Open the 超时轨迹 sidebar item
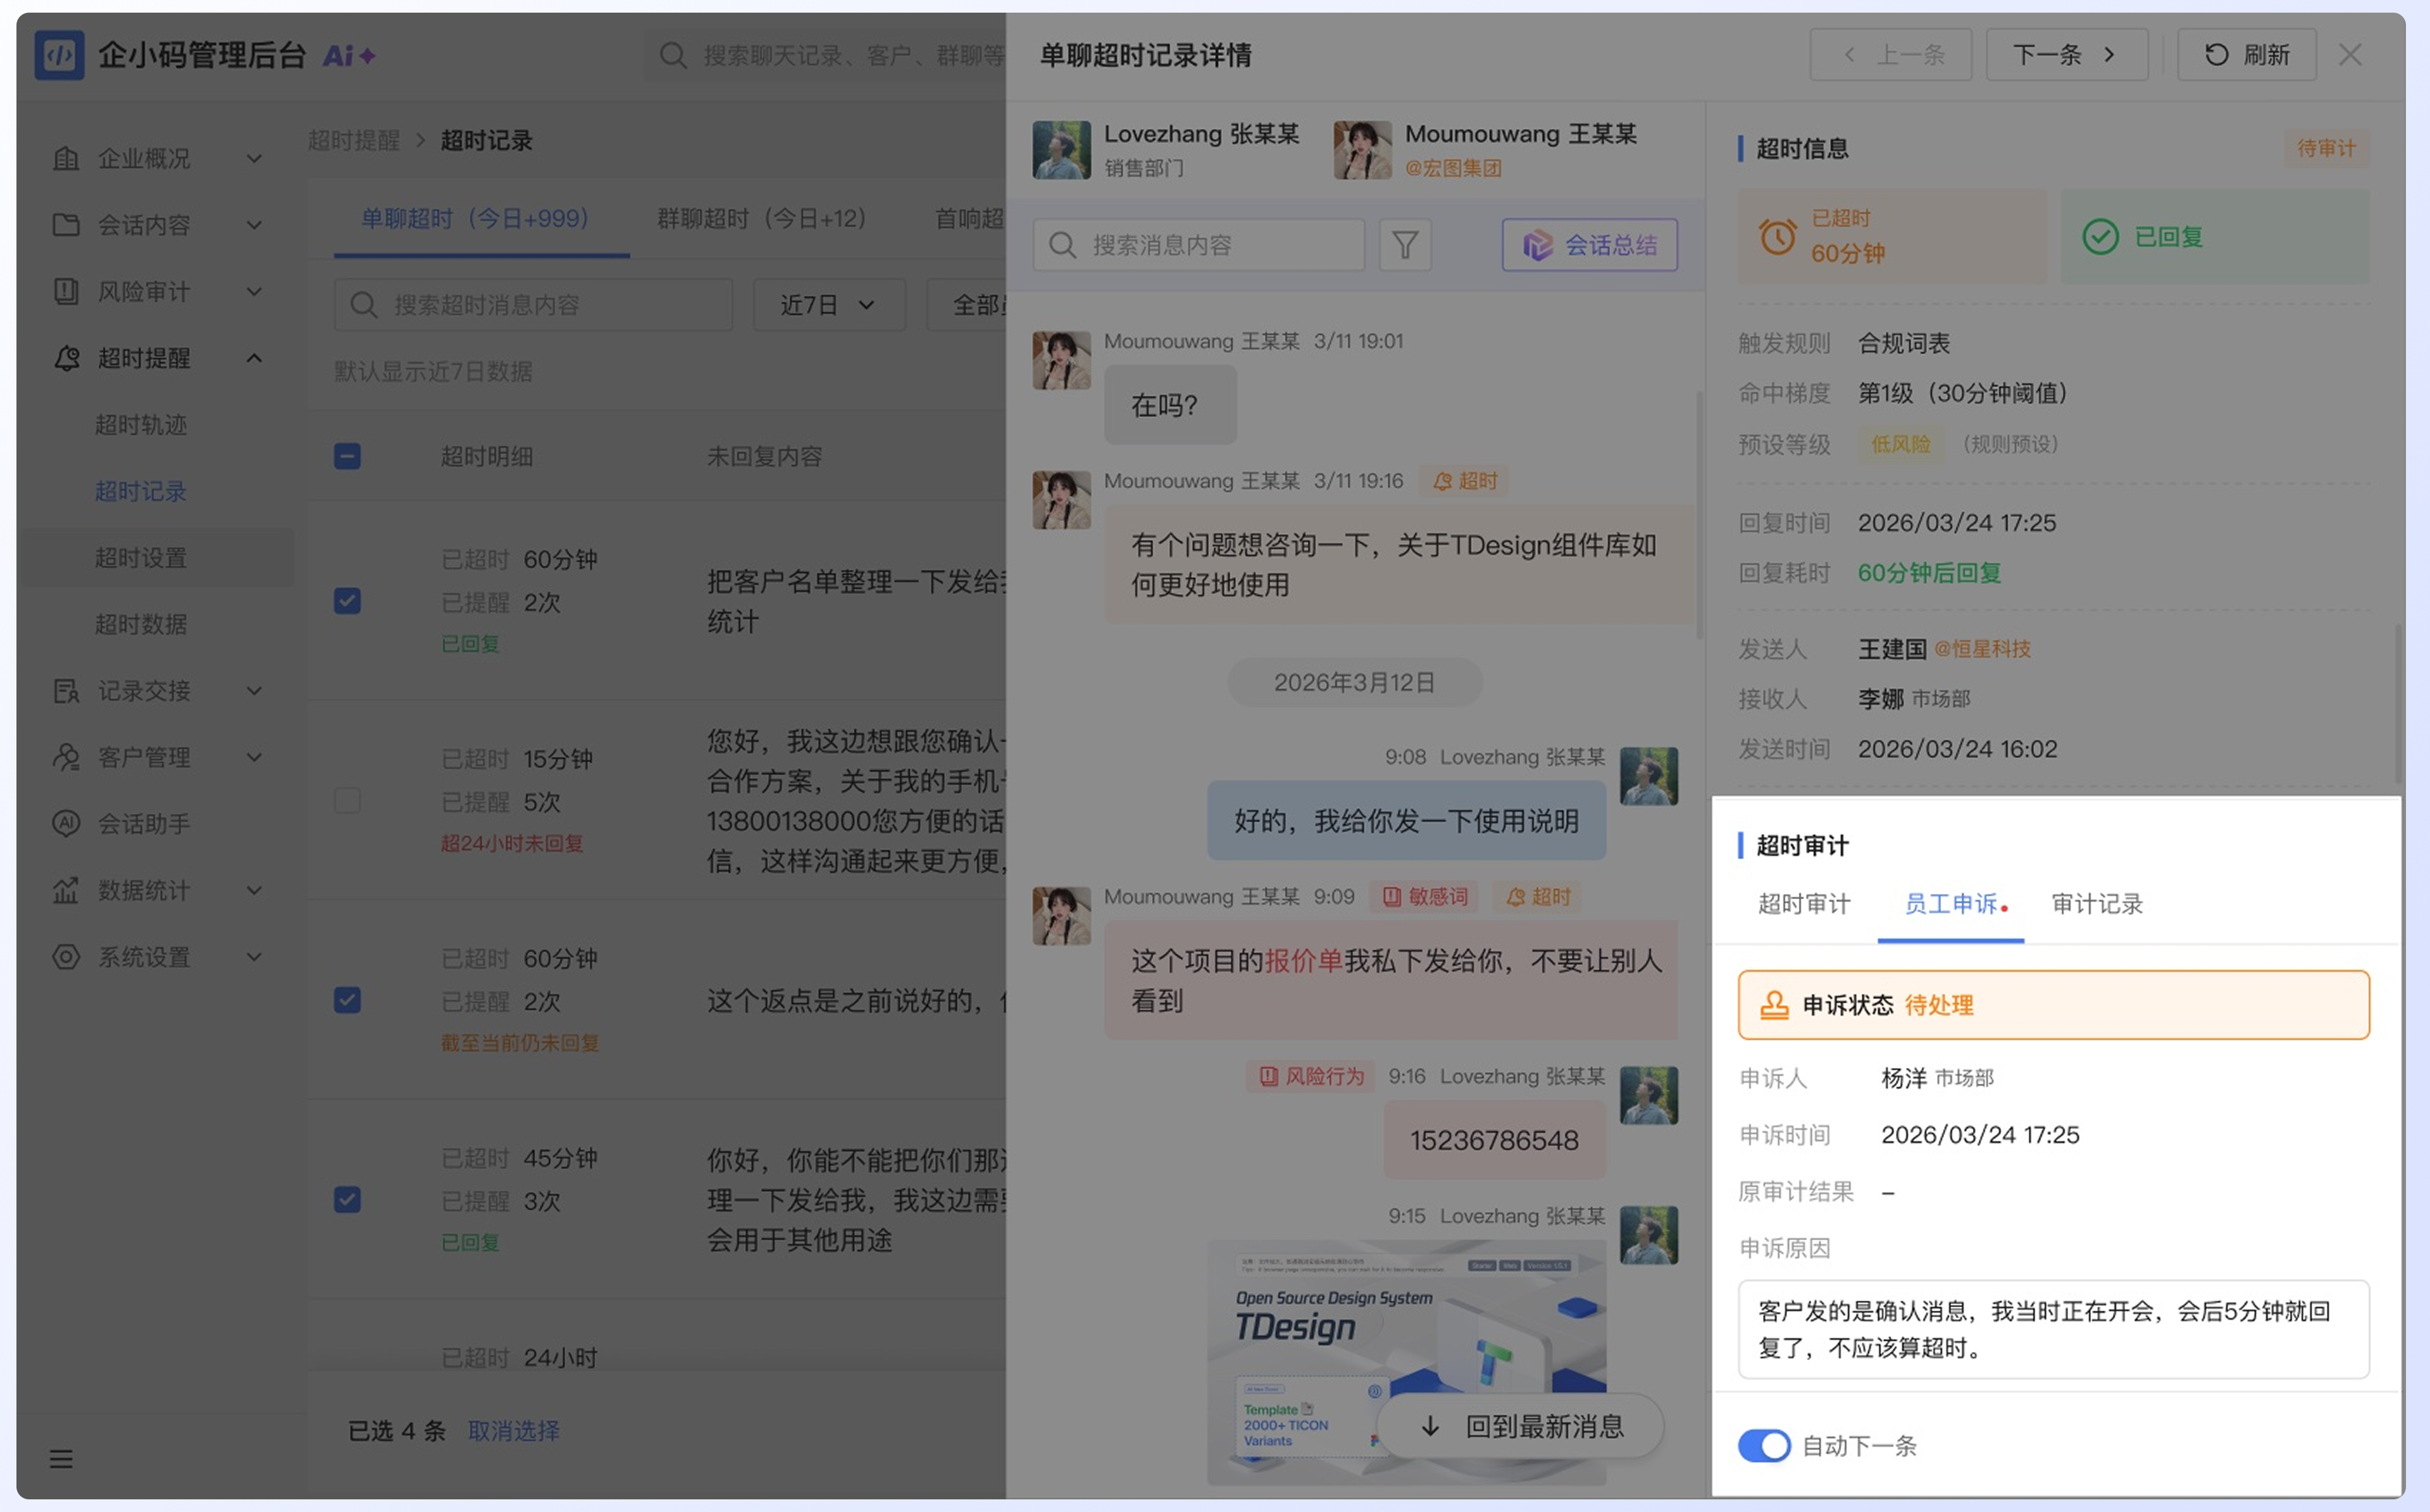 (x=141, y=425)
